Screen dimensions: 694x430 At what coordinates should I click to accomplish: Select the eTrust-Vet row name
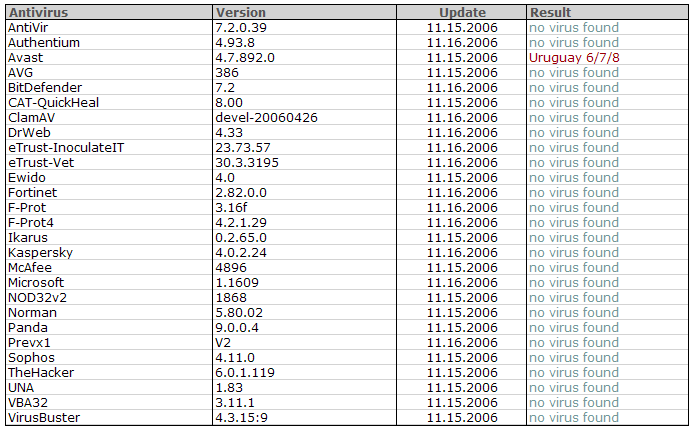coord(41,163)
